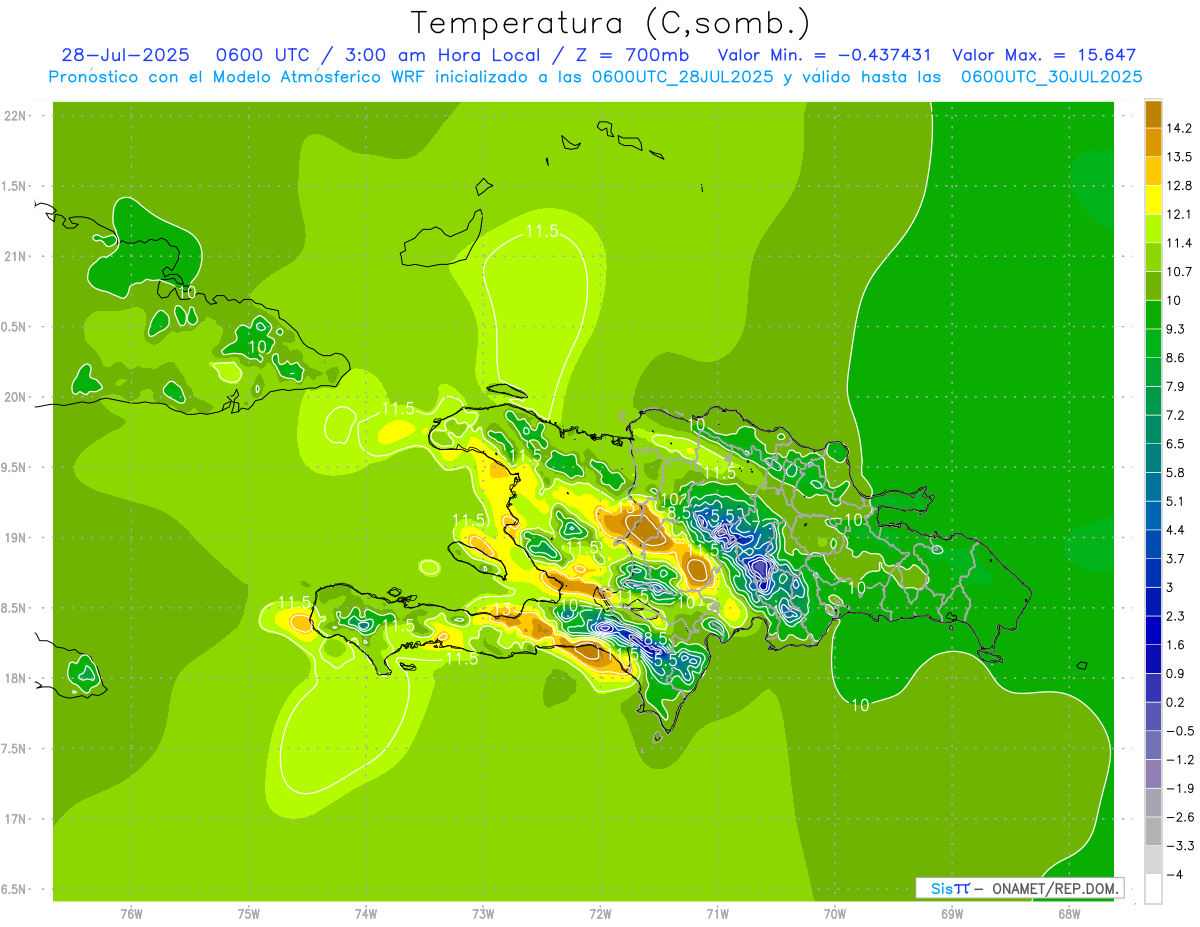Click the 10.7 value on the color legend
The image size is (1200, 927).
point(1177,271)
